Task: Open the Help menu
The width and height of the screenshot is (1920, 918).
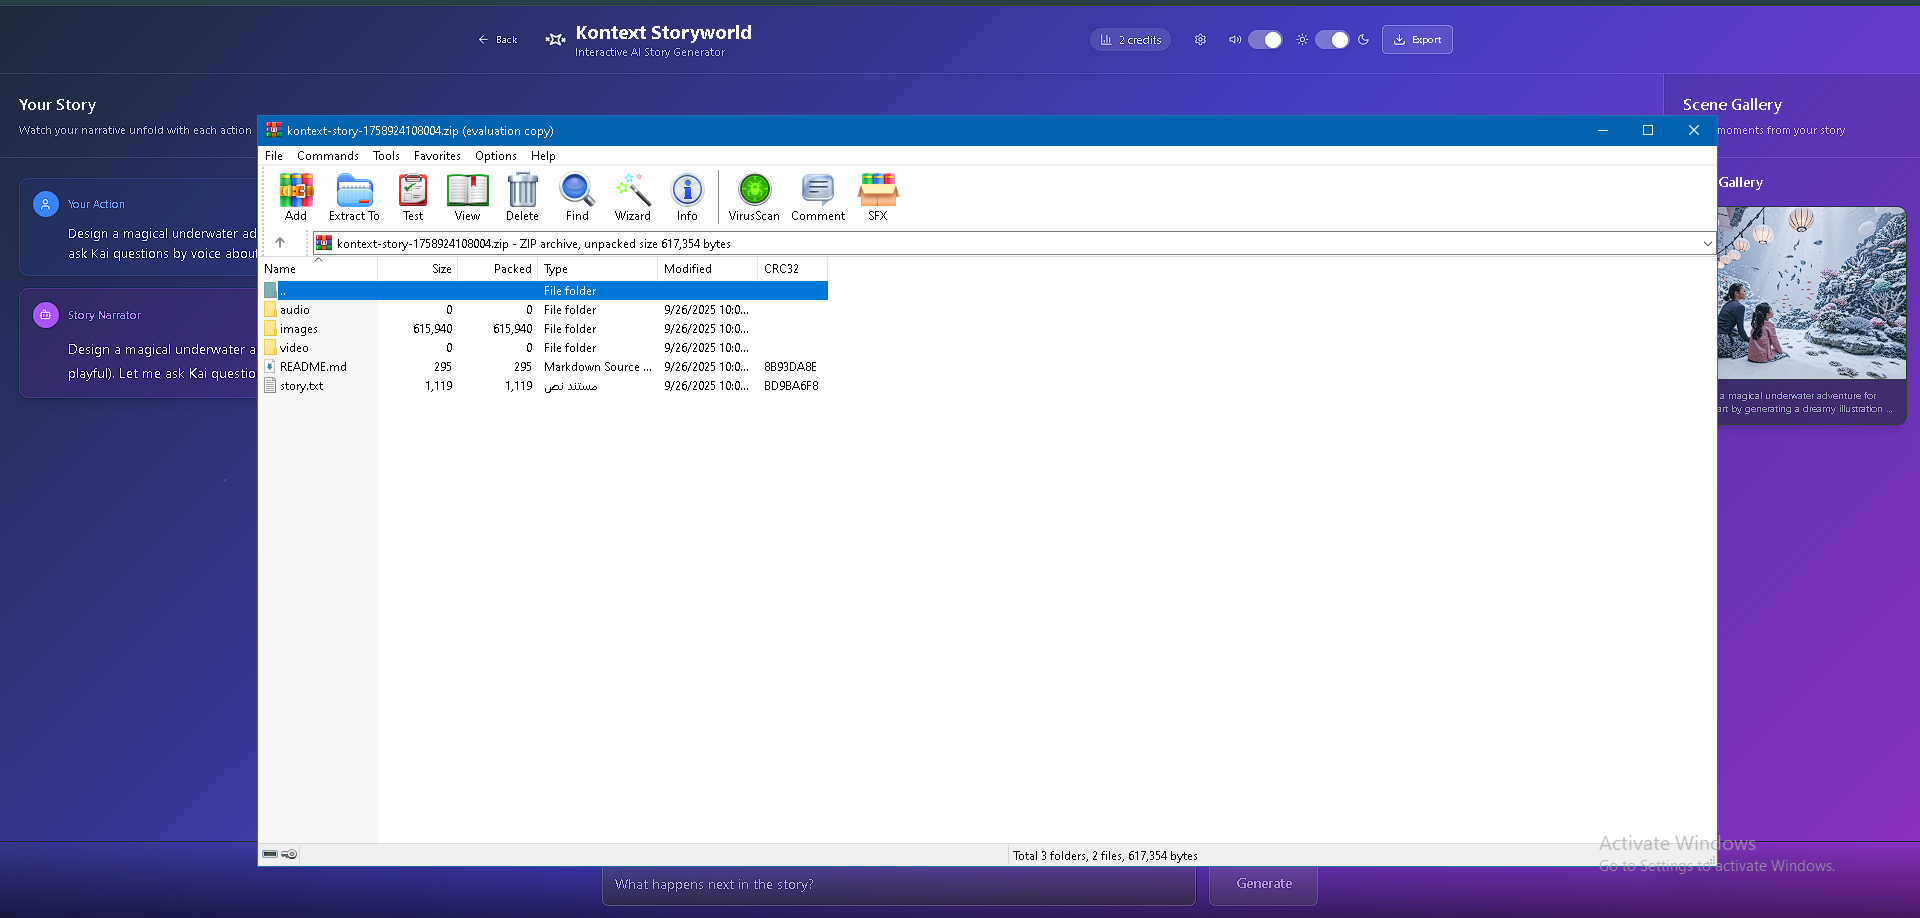Action: coord(543,156)
